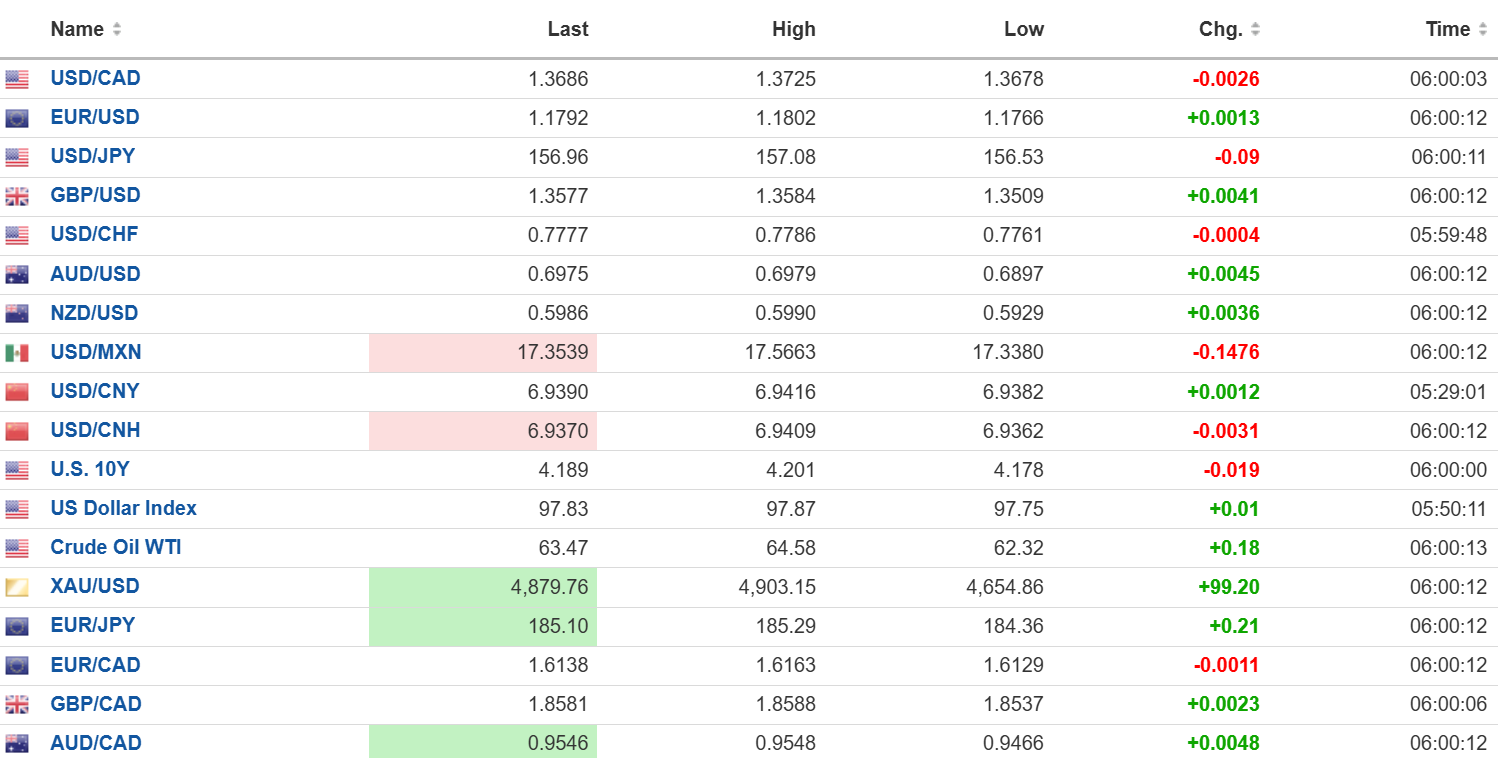
Task: Sort by the Time column arrows
Action: [x=1483, y=30]
